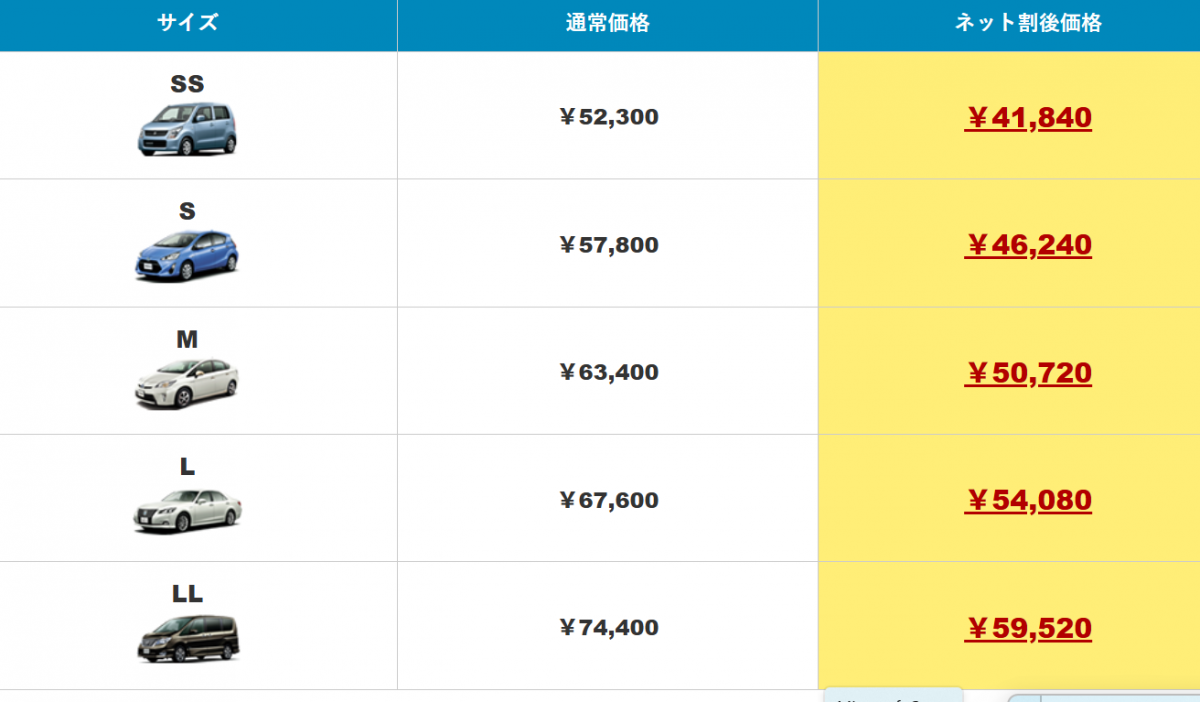The height and width of the screenshot is (702, 1200).
Task: Click the ¥74,400 regular price text
Action: click(x=608, y=628)
